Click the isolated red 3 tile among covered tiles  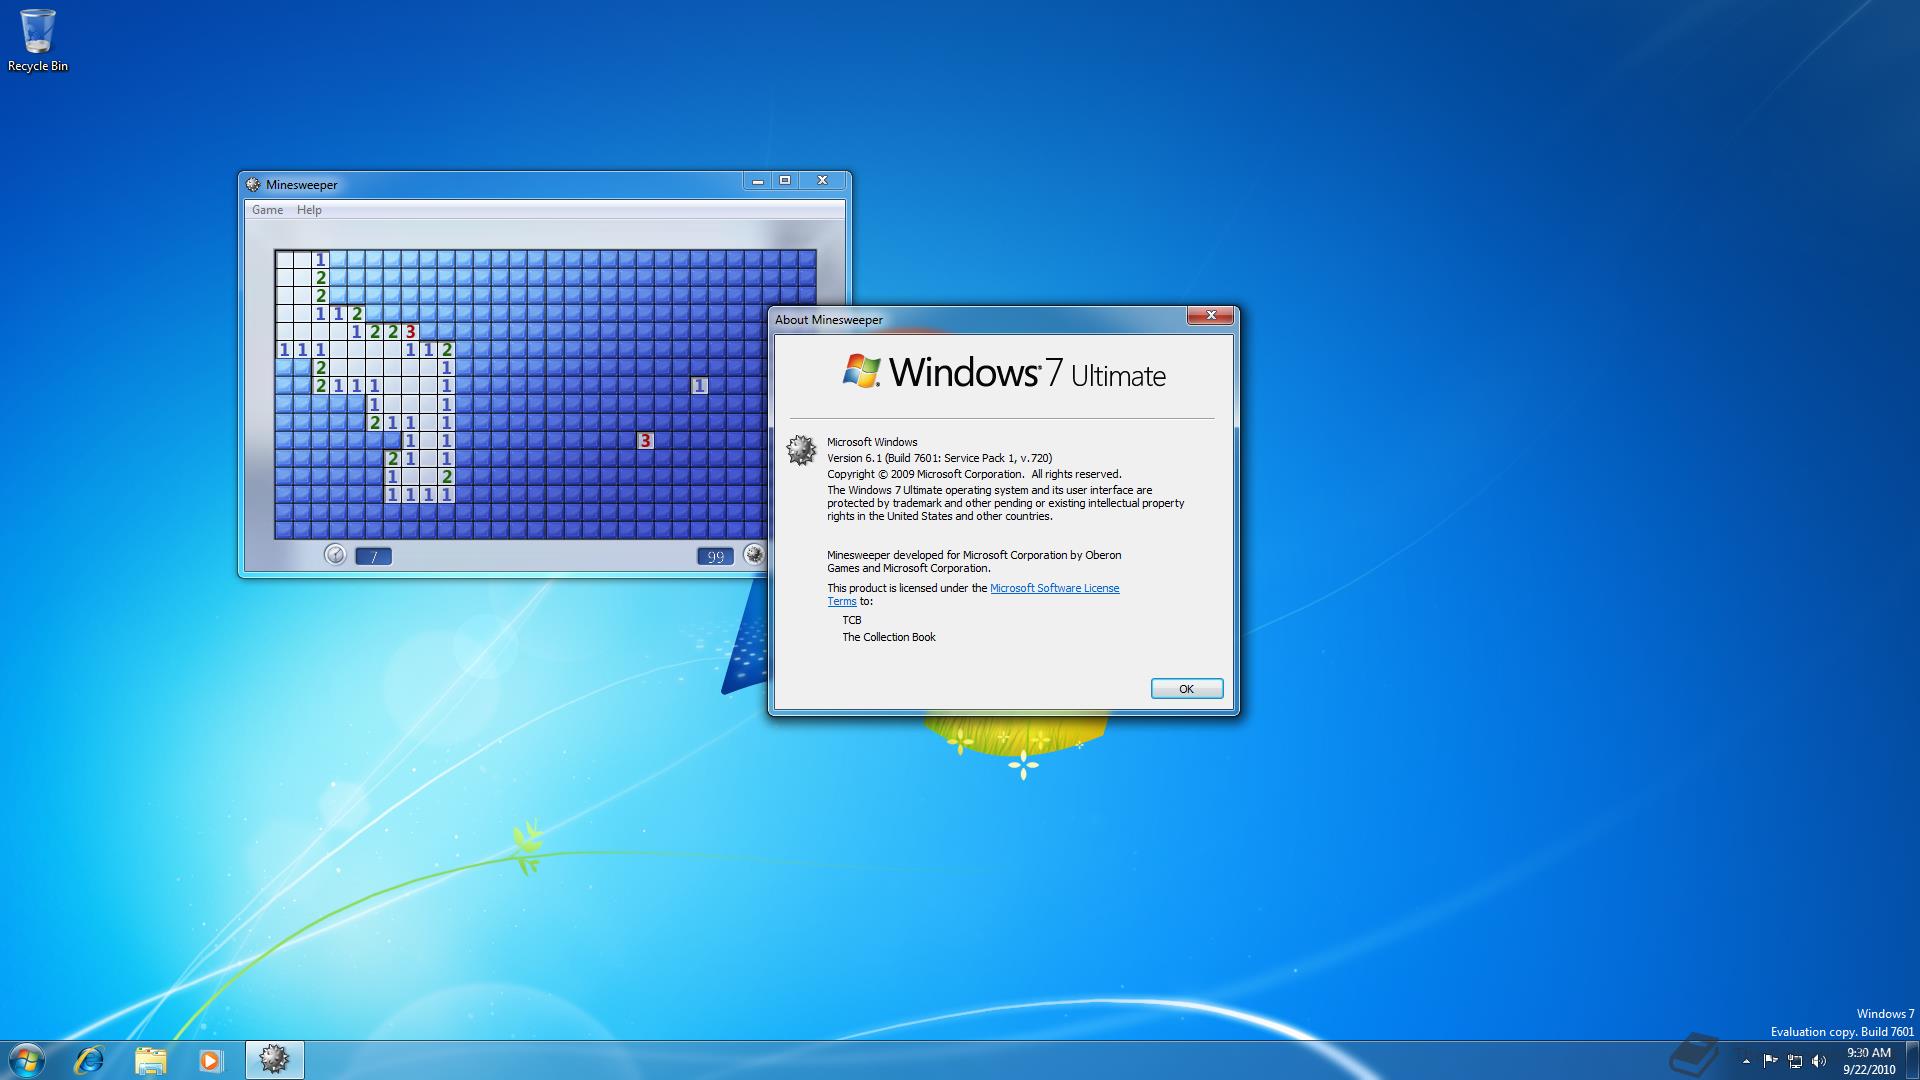pos(645,441)
